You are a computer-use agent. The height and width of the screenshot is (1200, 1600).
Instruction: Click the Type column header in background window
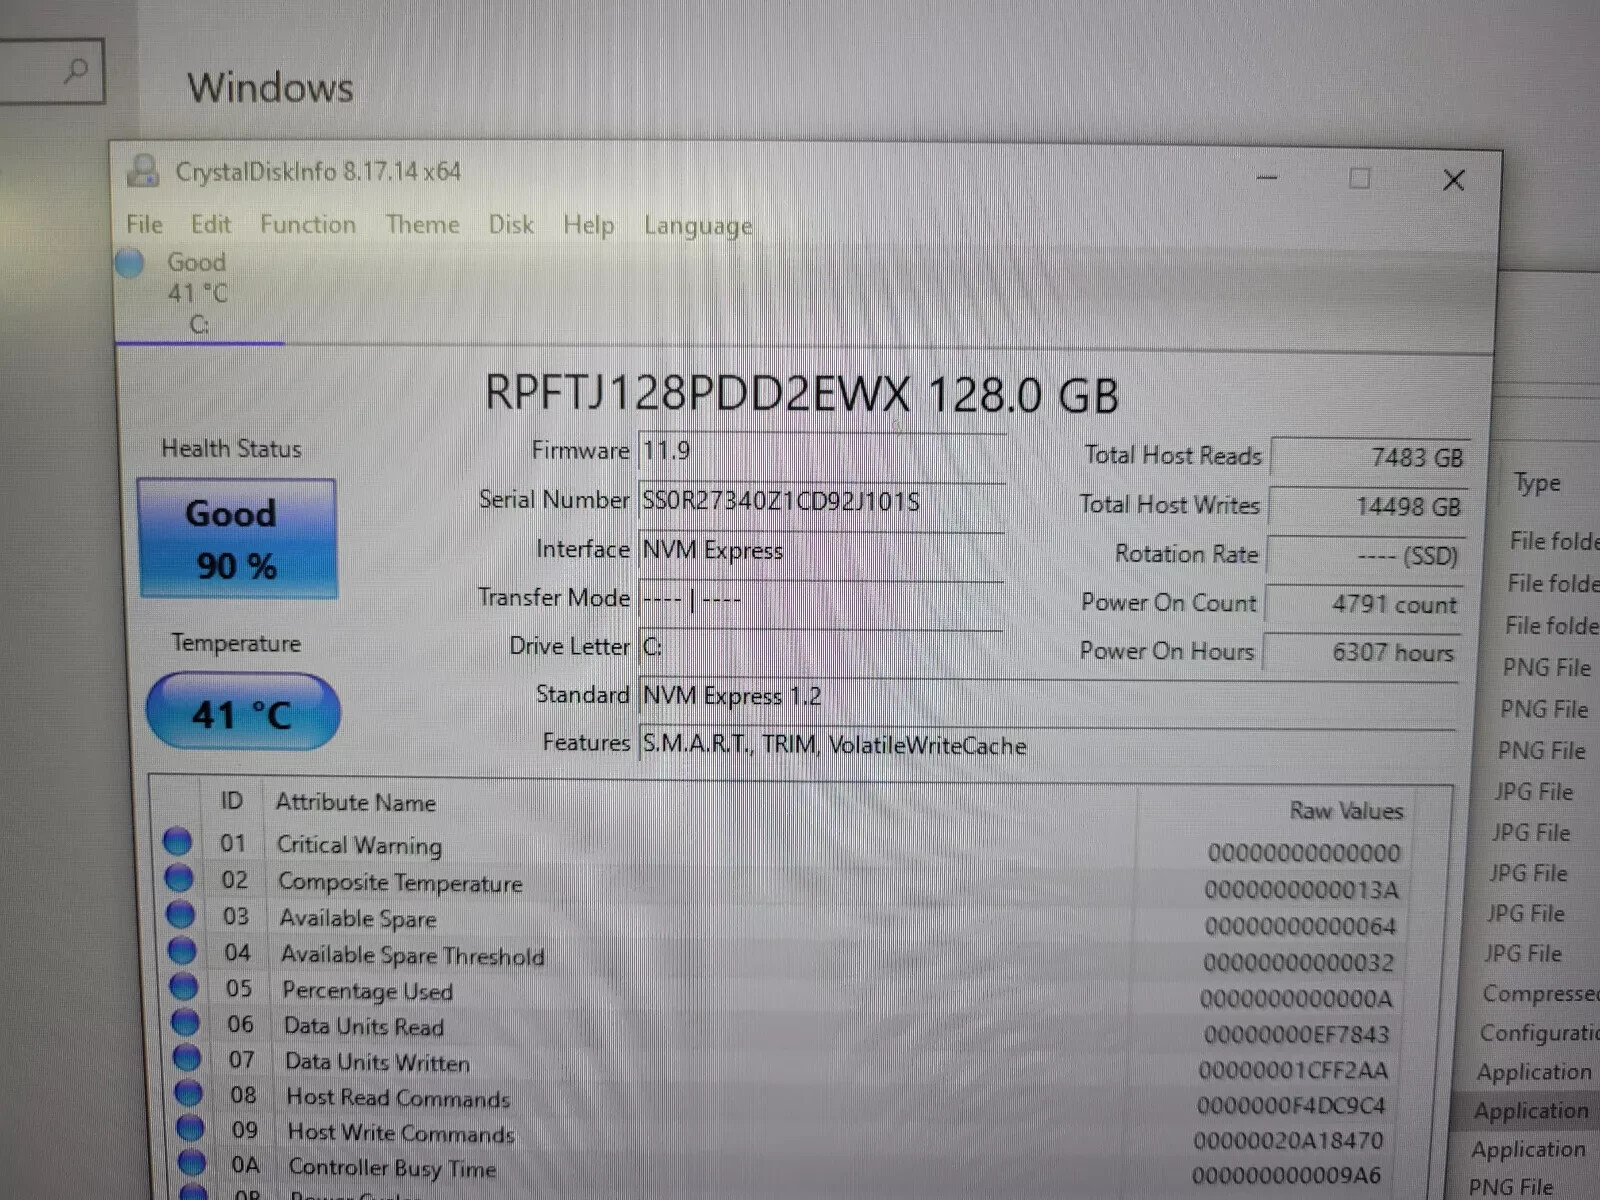[1537, 484]
